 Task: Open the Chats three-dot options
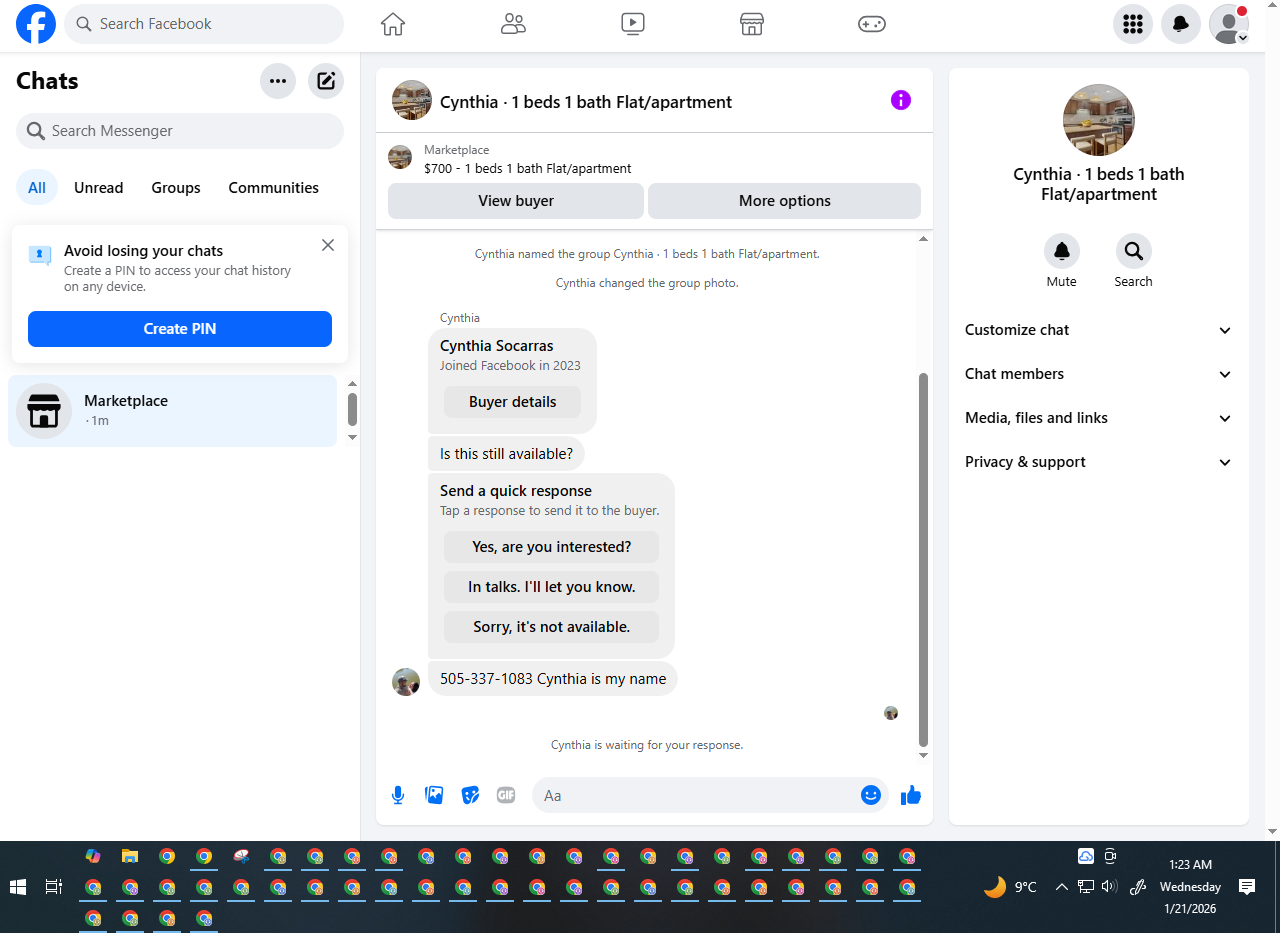point(278,81)
